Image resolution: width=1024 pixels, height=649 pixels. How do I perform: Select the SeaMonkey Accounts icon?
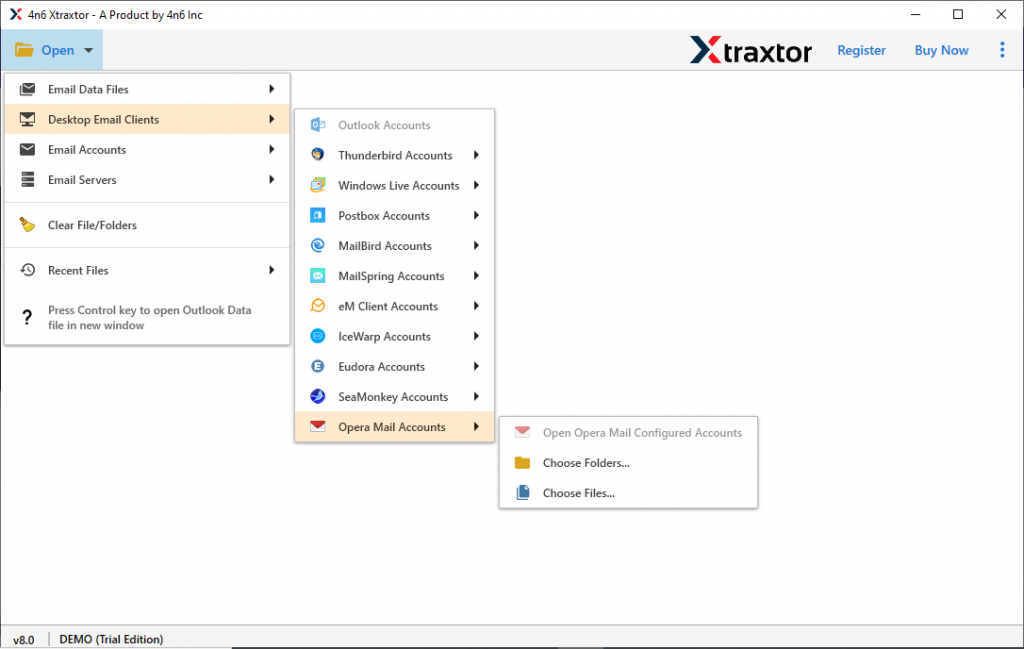[320, 396]
